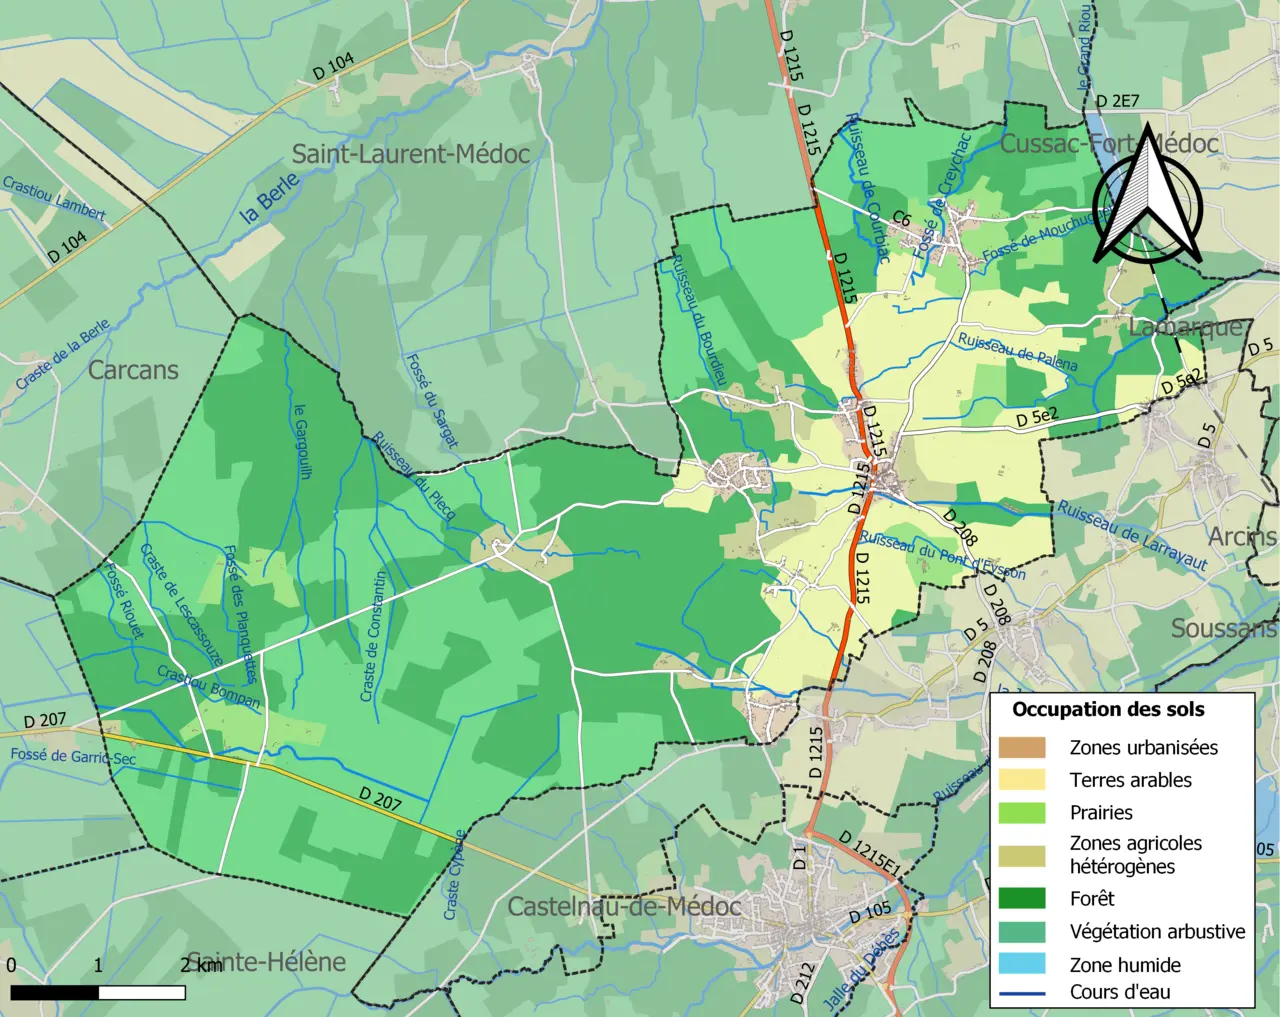Click the 'Jalle du Déhès' label

(x=862, y=968)
